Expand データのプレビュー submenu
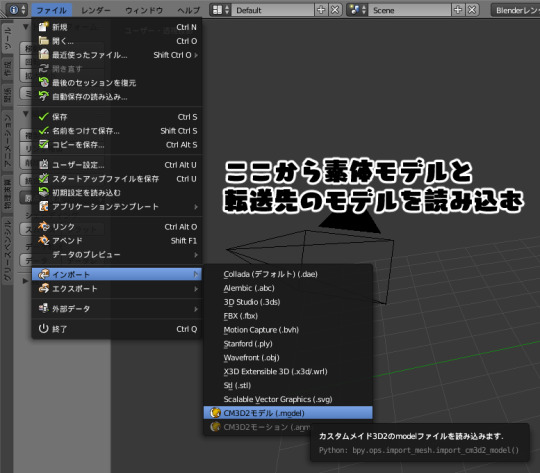Image resolution: width=540 pixels, height=473 pixels. (117, 254)
